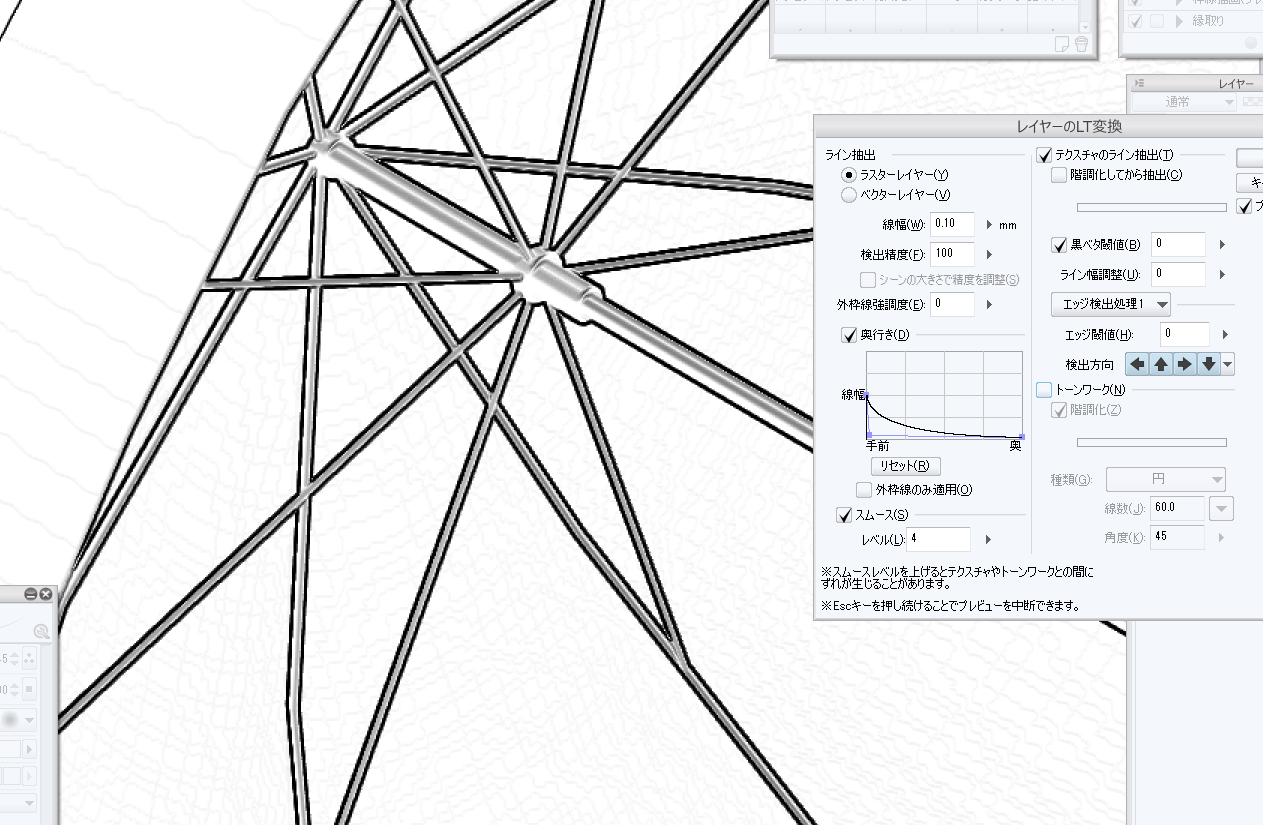This screenshot has width=1263, height=825.
Task: Click the 検出精度 value field showing 100
Action: coord(952,254)
